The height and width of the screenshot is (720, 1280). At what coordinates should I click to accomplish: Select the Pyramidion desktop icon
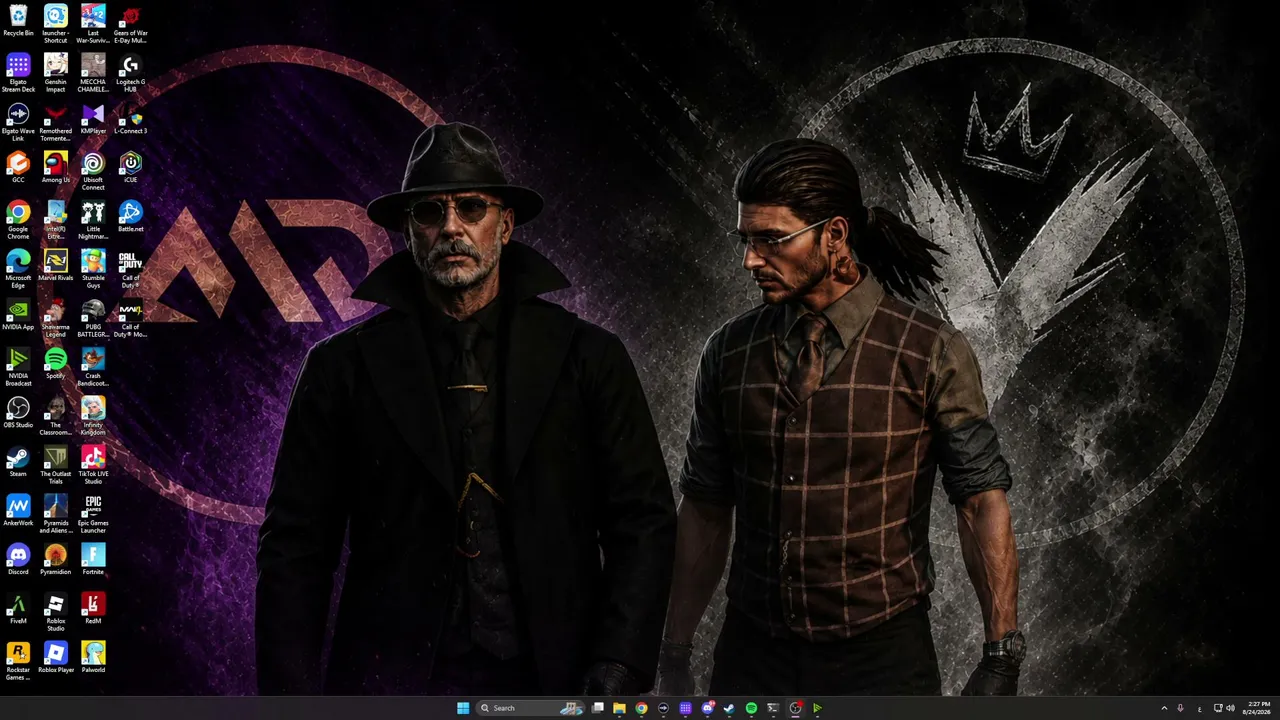click(56, 560)
